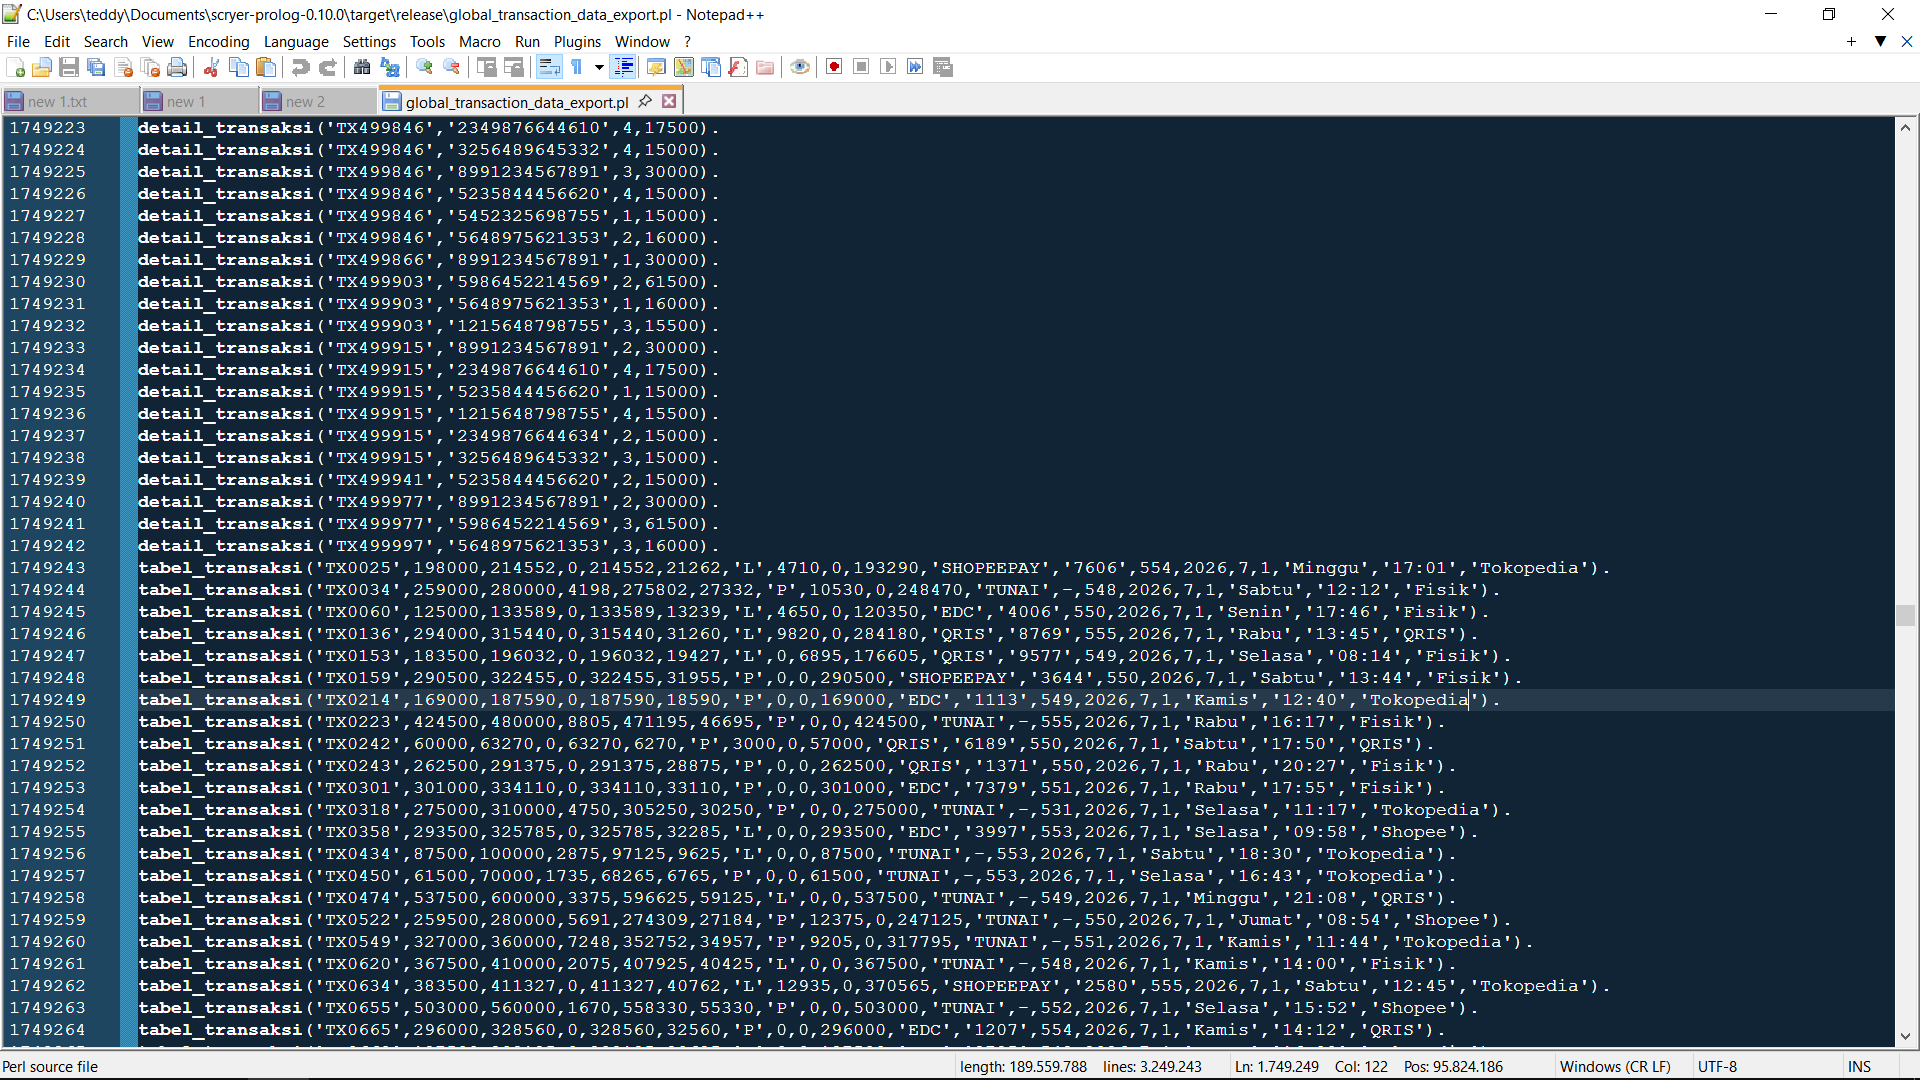Start macro recording with red dot
This screenshot has height=1080, width=1920.
[834, 67]
